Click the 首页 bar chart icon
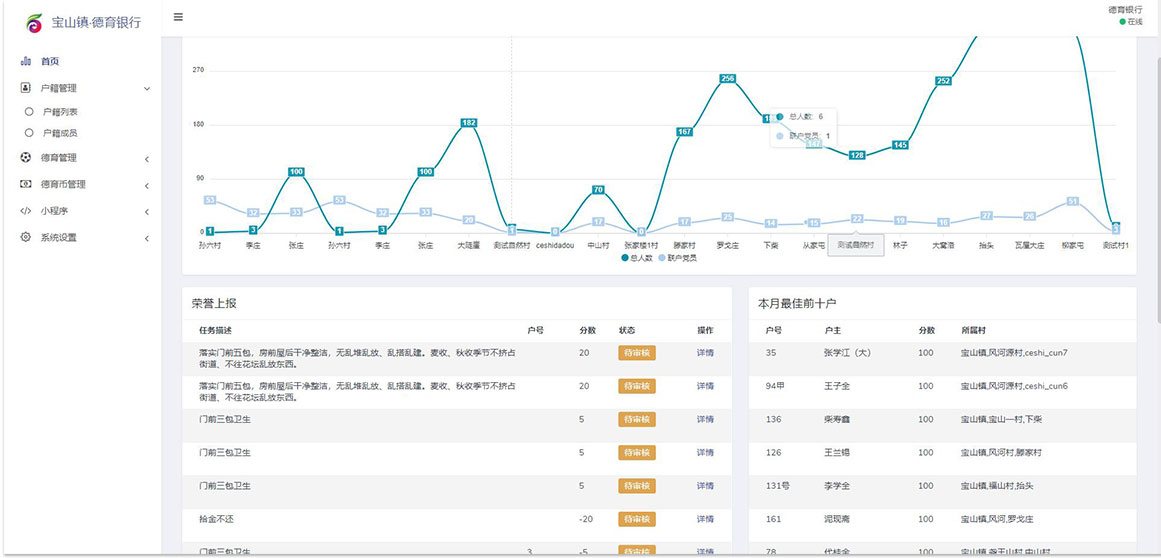 pos(26,62)
